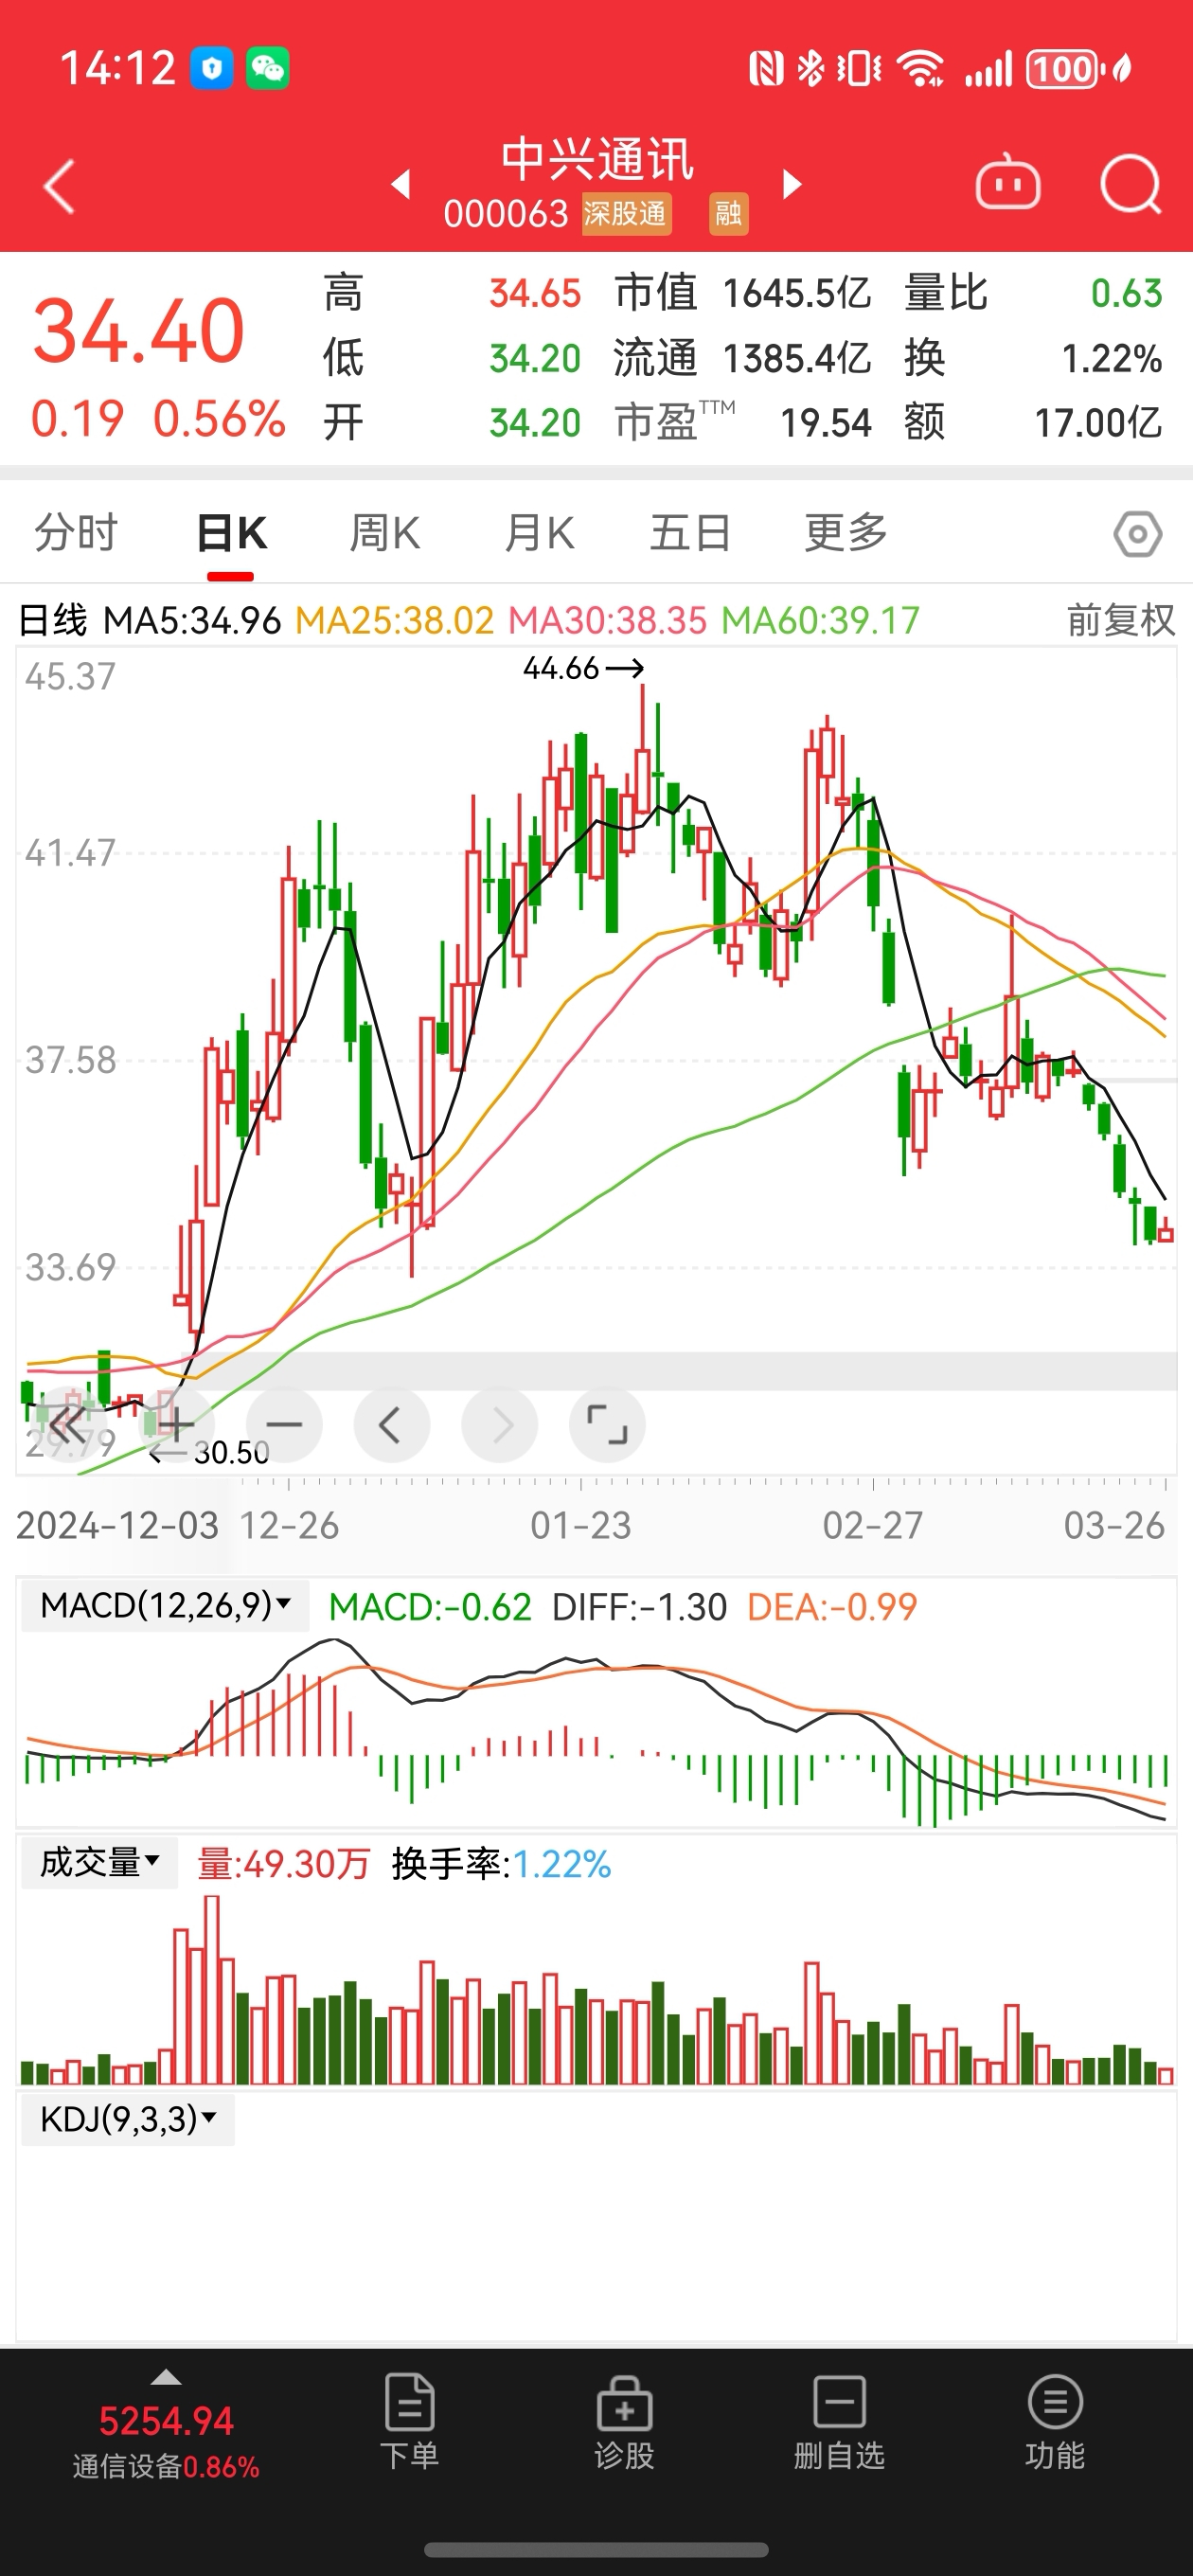Select the 日K tab
Image resolution: width=1193 pixels, height=2576 pixels.
[x=231, y=533]
